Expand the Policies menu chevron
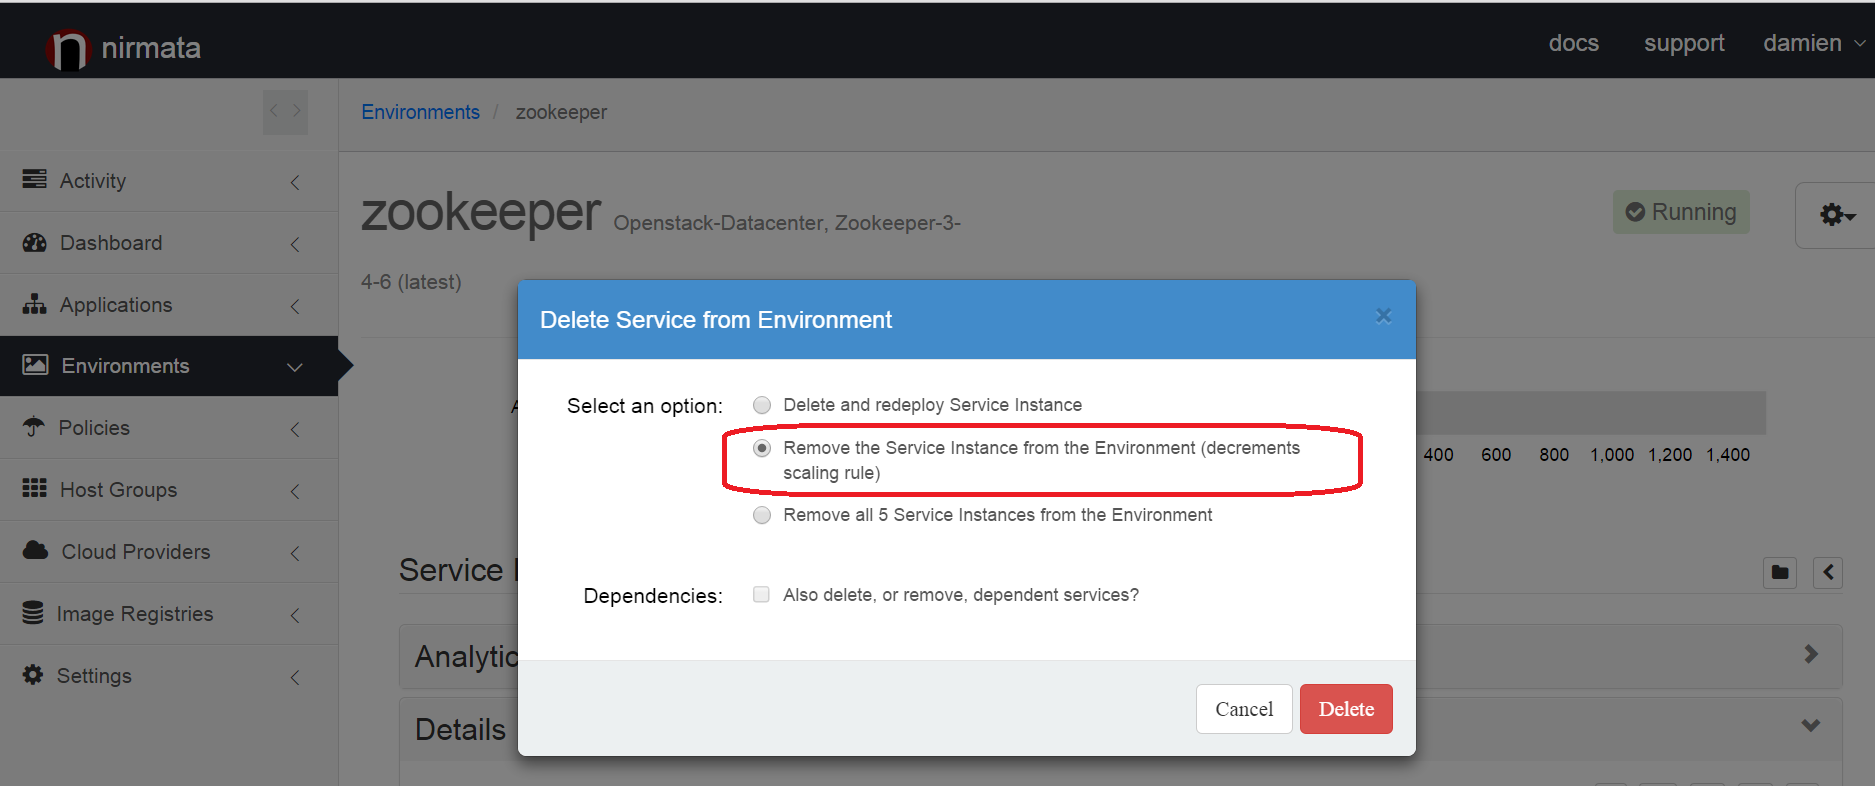 click(295, 429)
